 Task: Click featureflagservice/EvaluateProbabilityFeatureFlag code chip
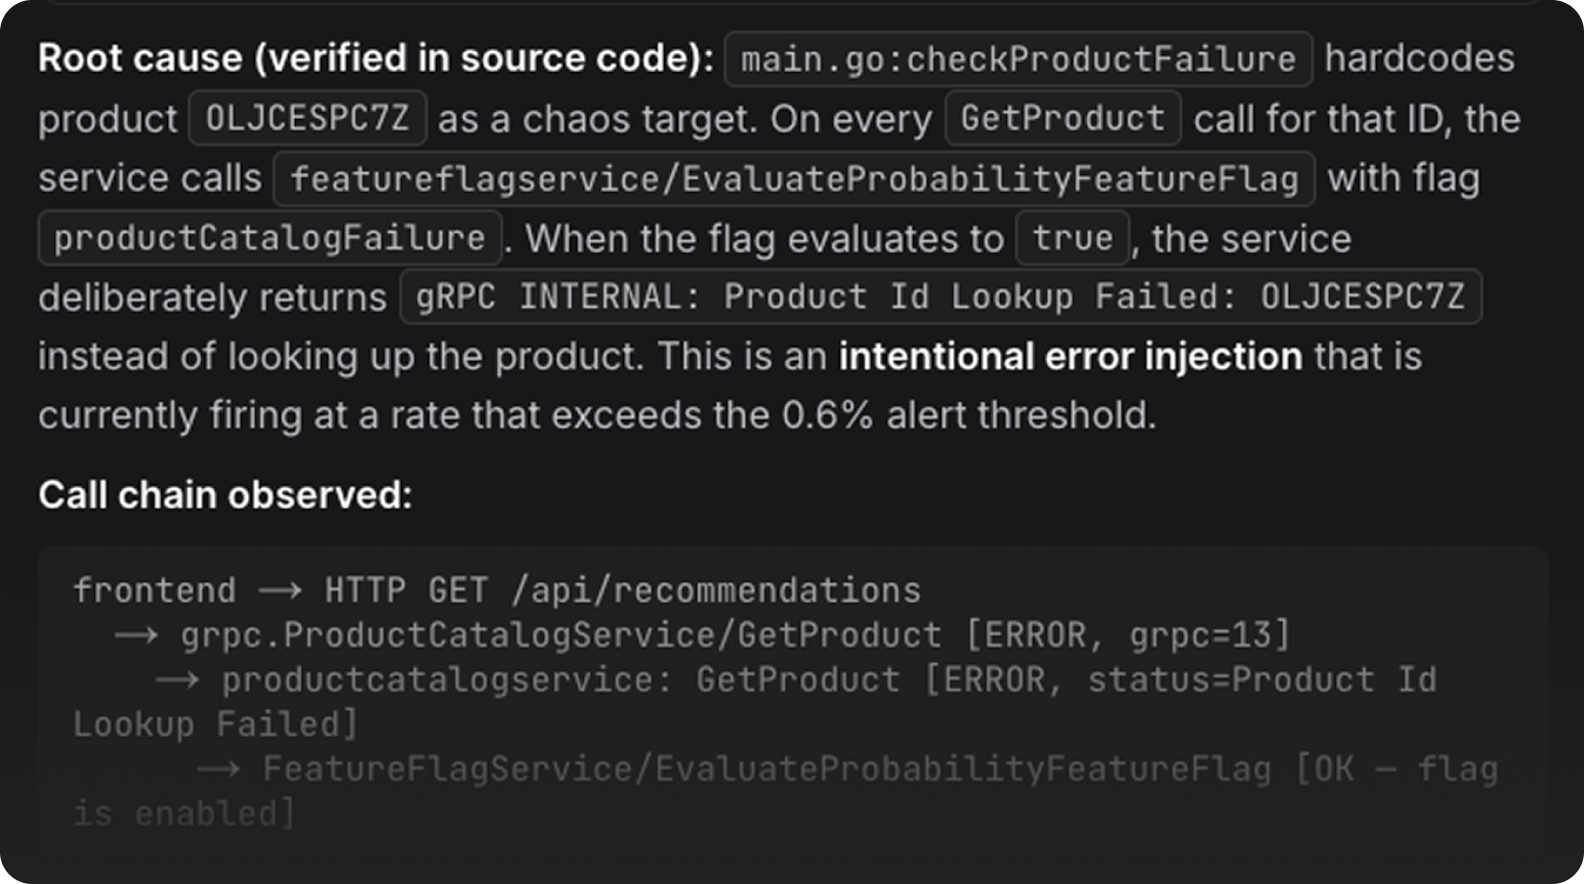tap(794, 178)
